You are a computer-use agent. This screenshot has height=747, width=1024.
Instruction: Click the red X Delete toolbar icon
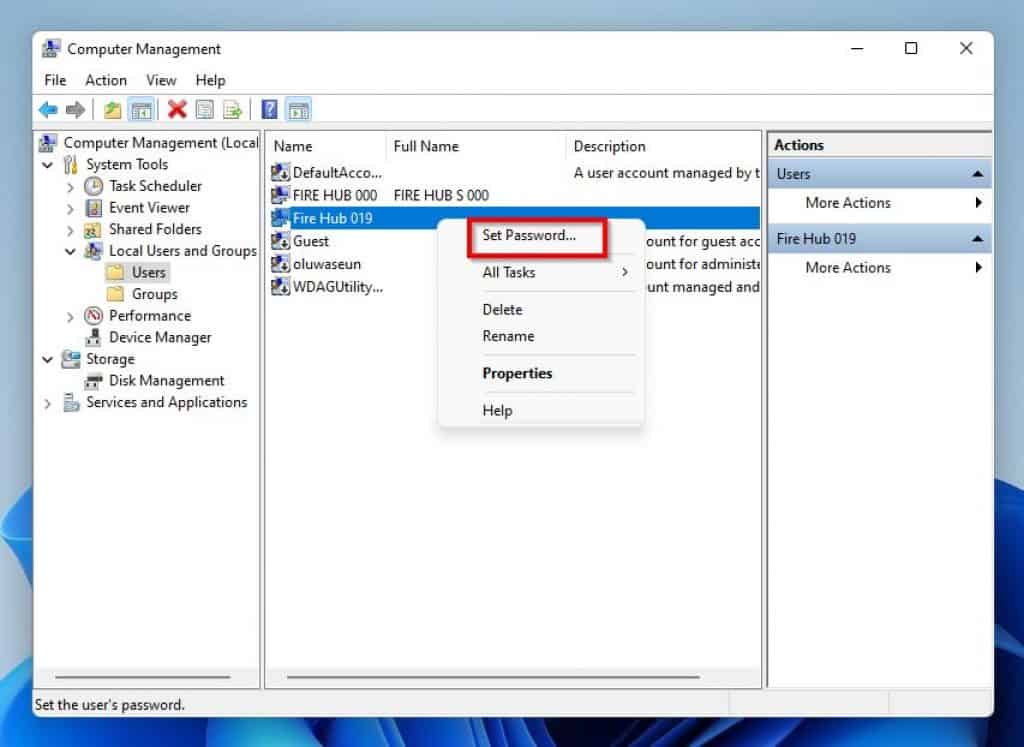click(177, 110)
